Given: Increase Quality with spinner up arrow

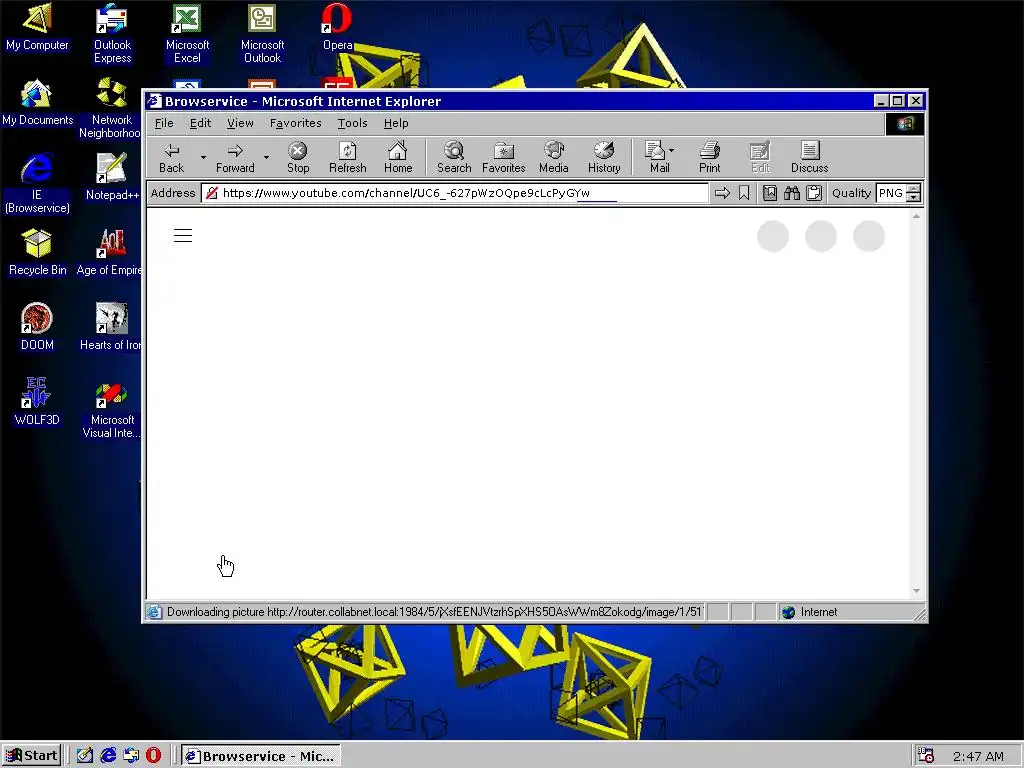Looking at the screenshot, I should tap(914, 189).
